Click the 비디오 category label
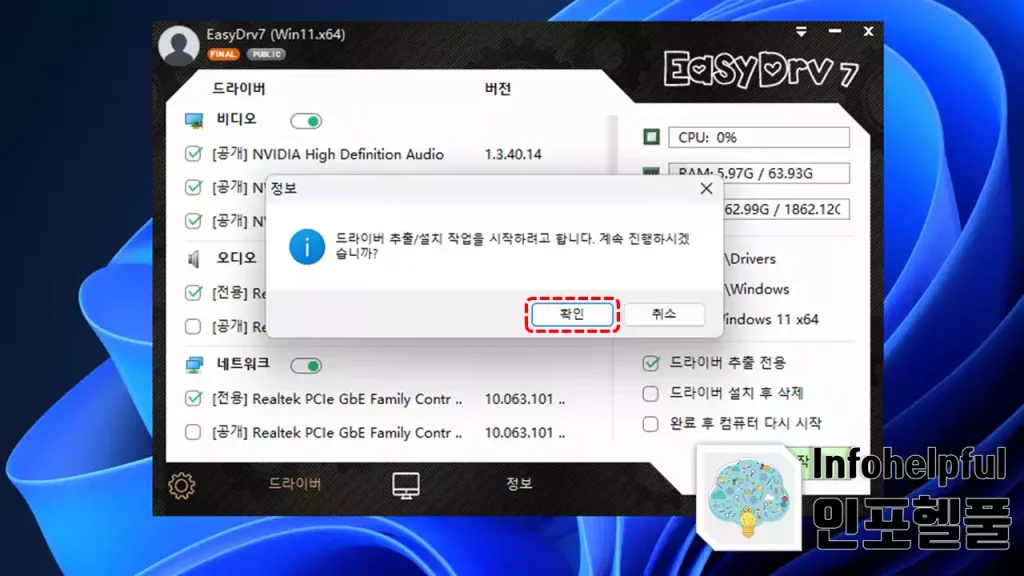Screen dimensions: 1024x576 pyautogui.click(x=236, y=120)
